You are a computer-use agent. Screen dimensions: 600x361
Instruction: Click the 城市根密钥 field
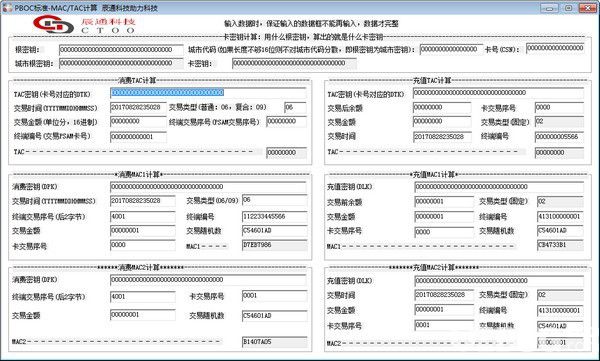[121, 63]
